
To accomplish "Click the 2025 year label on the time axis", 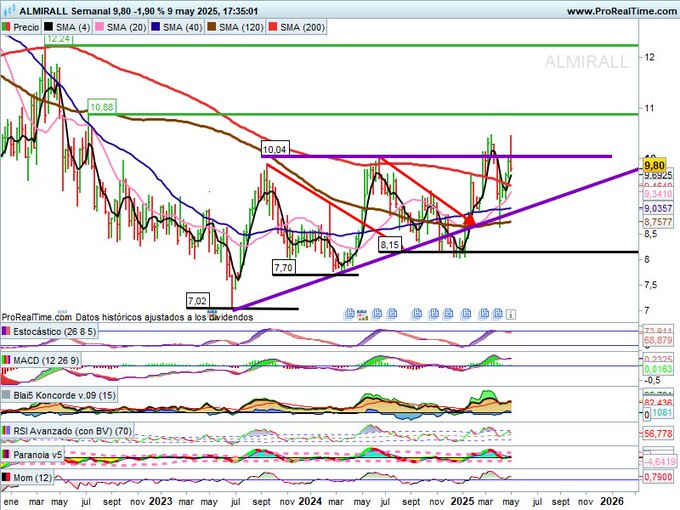I will pyautogui.click(x=462, y=501).
